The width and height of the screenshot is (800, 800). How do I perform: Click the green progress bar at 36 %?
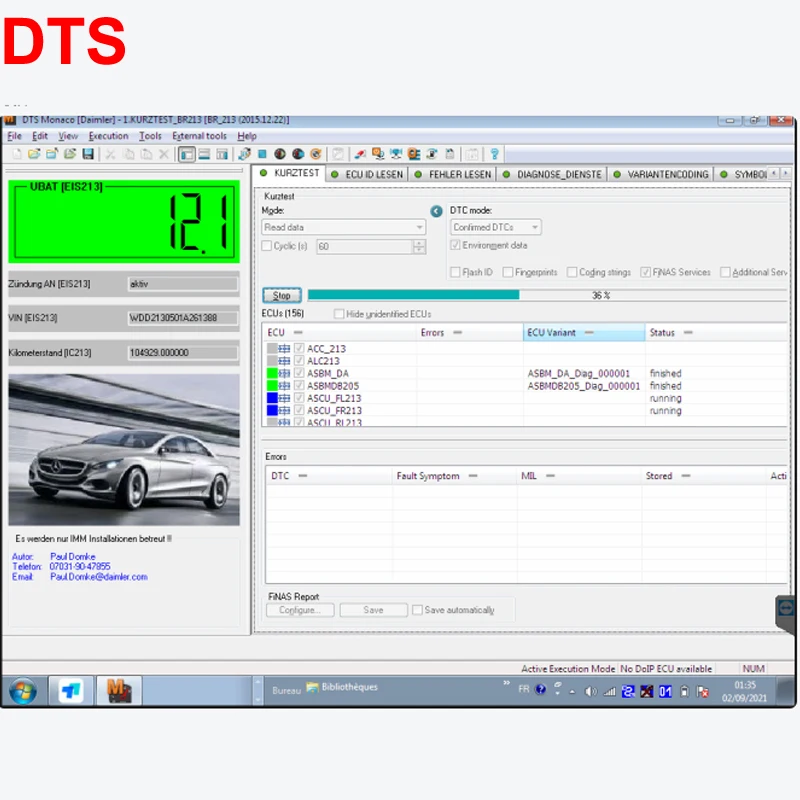pos(413,295)
